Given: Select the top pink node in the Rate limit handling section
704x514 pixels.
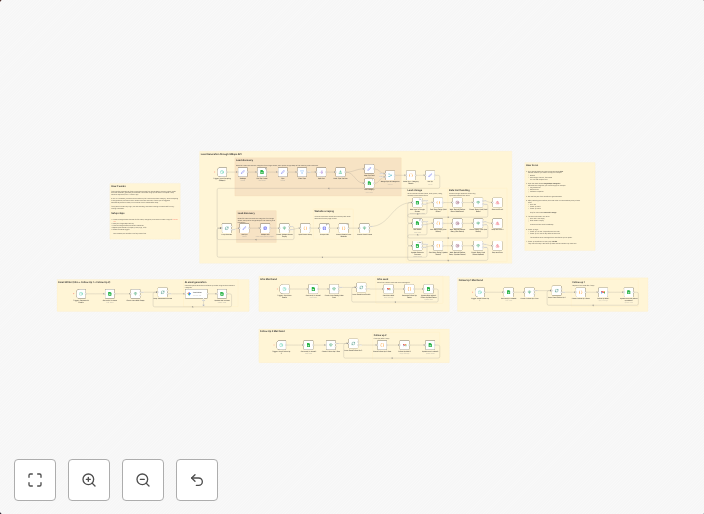Looking at the screenshot, I should (457, 203).
